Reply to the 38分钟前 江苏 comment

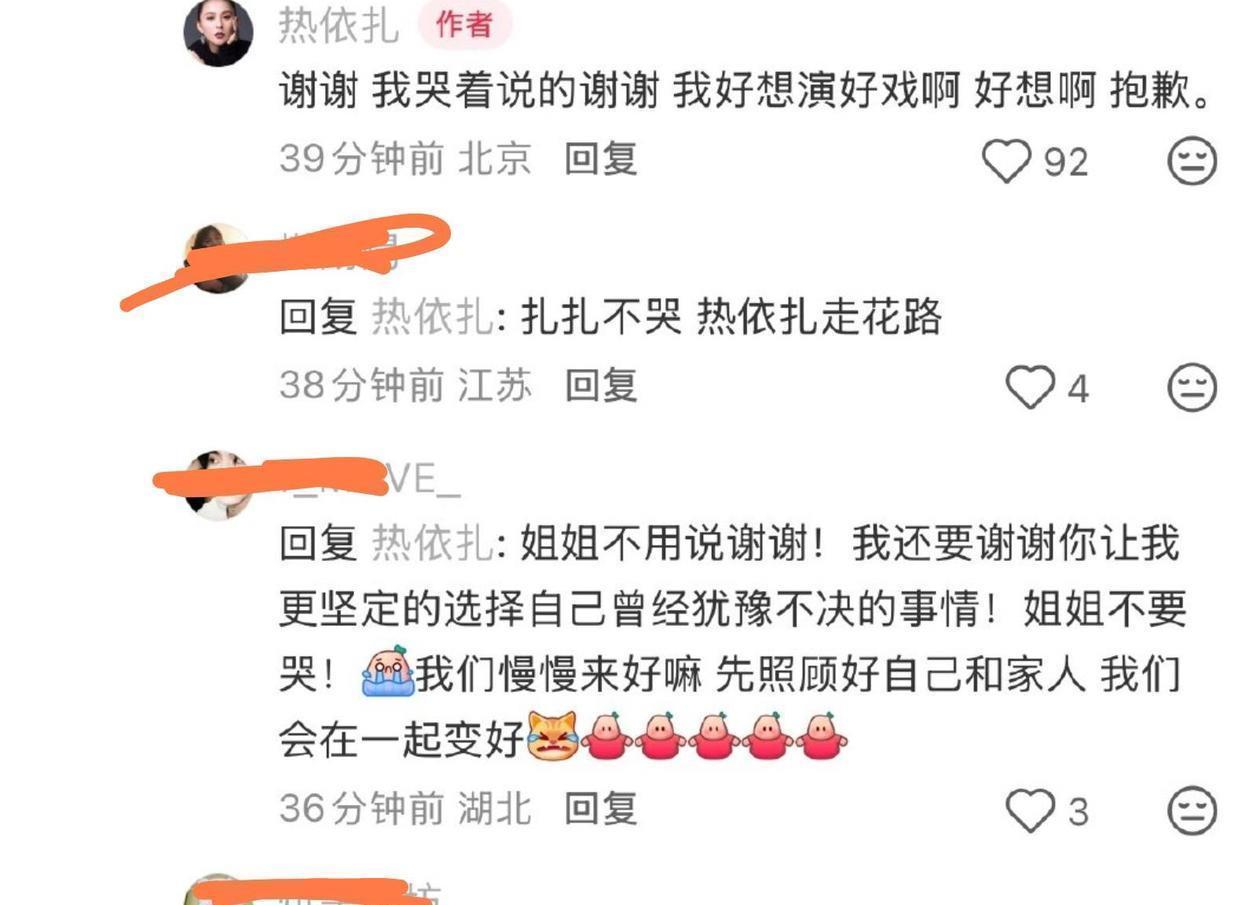coord(601,385)
